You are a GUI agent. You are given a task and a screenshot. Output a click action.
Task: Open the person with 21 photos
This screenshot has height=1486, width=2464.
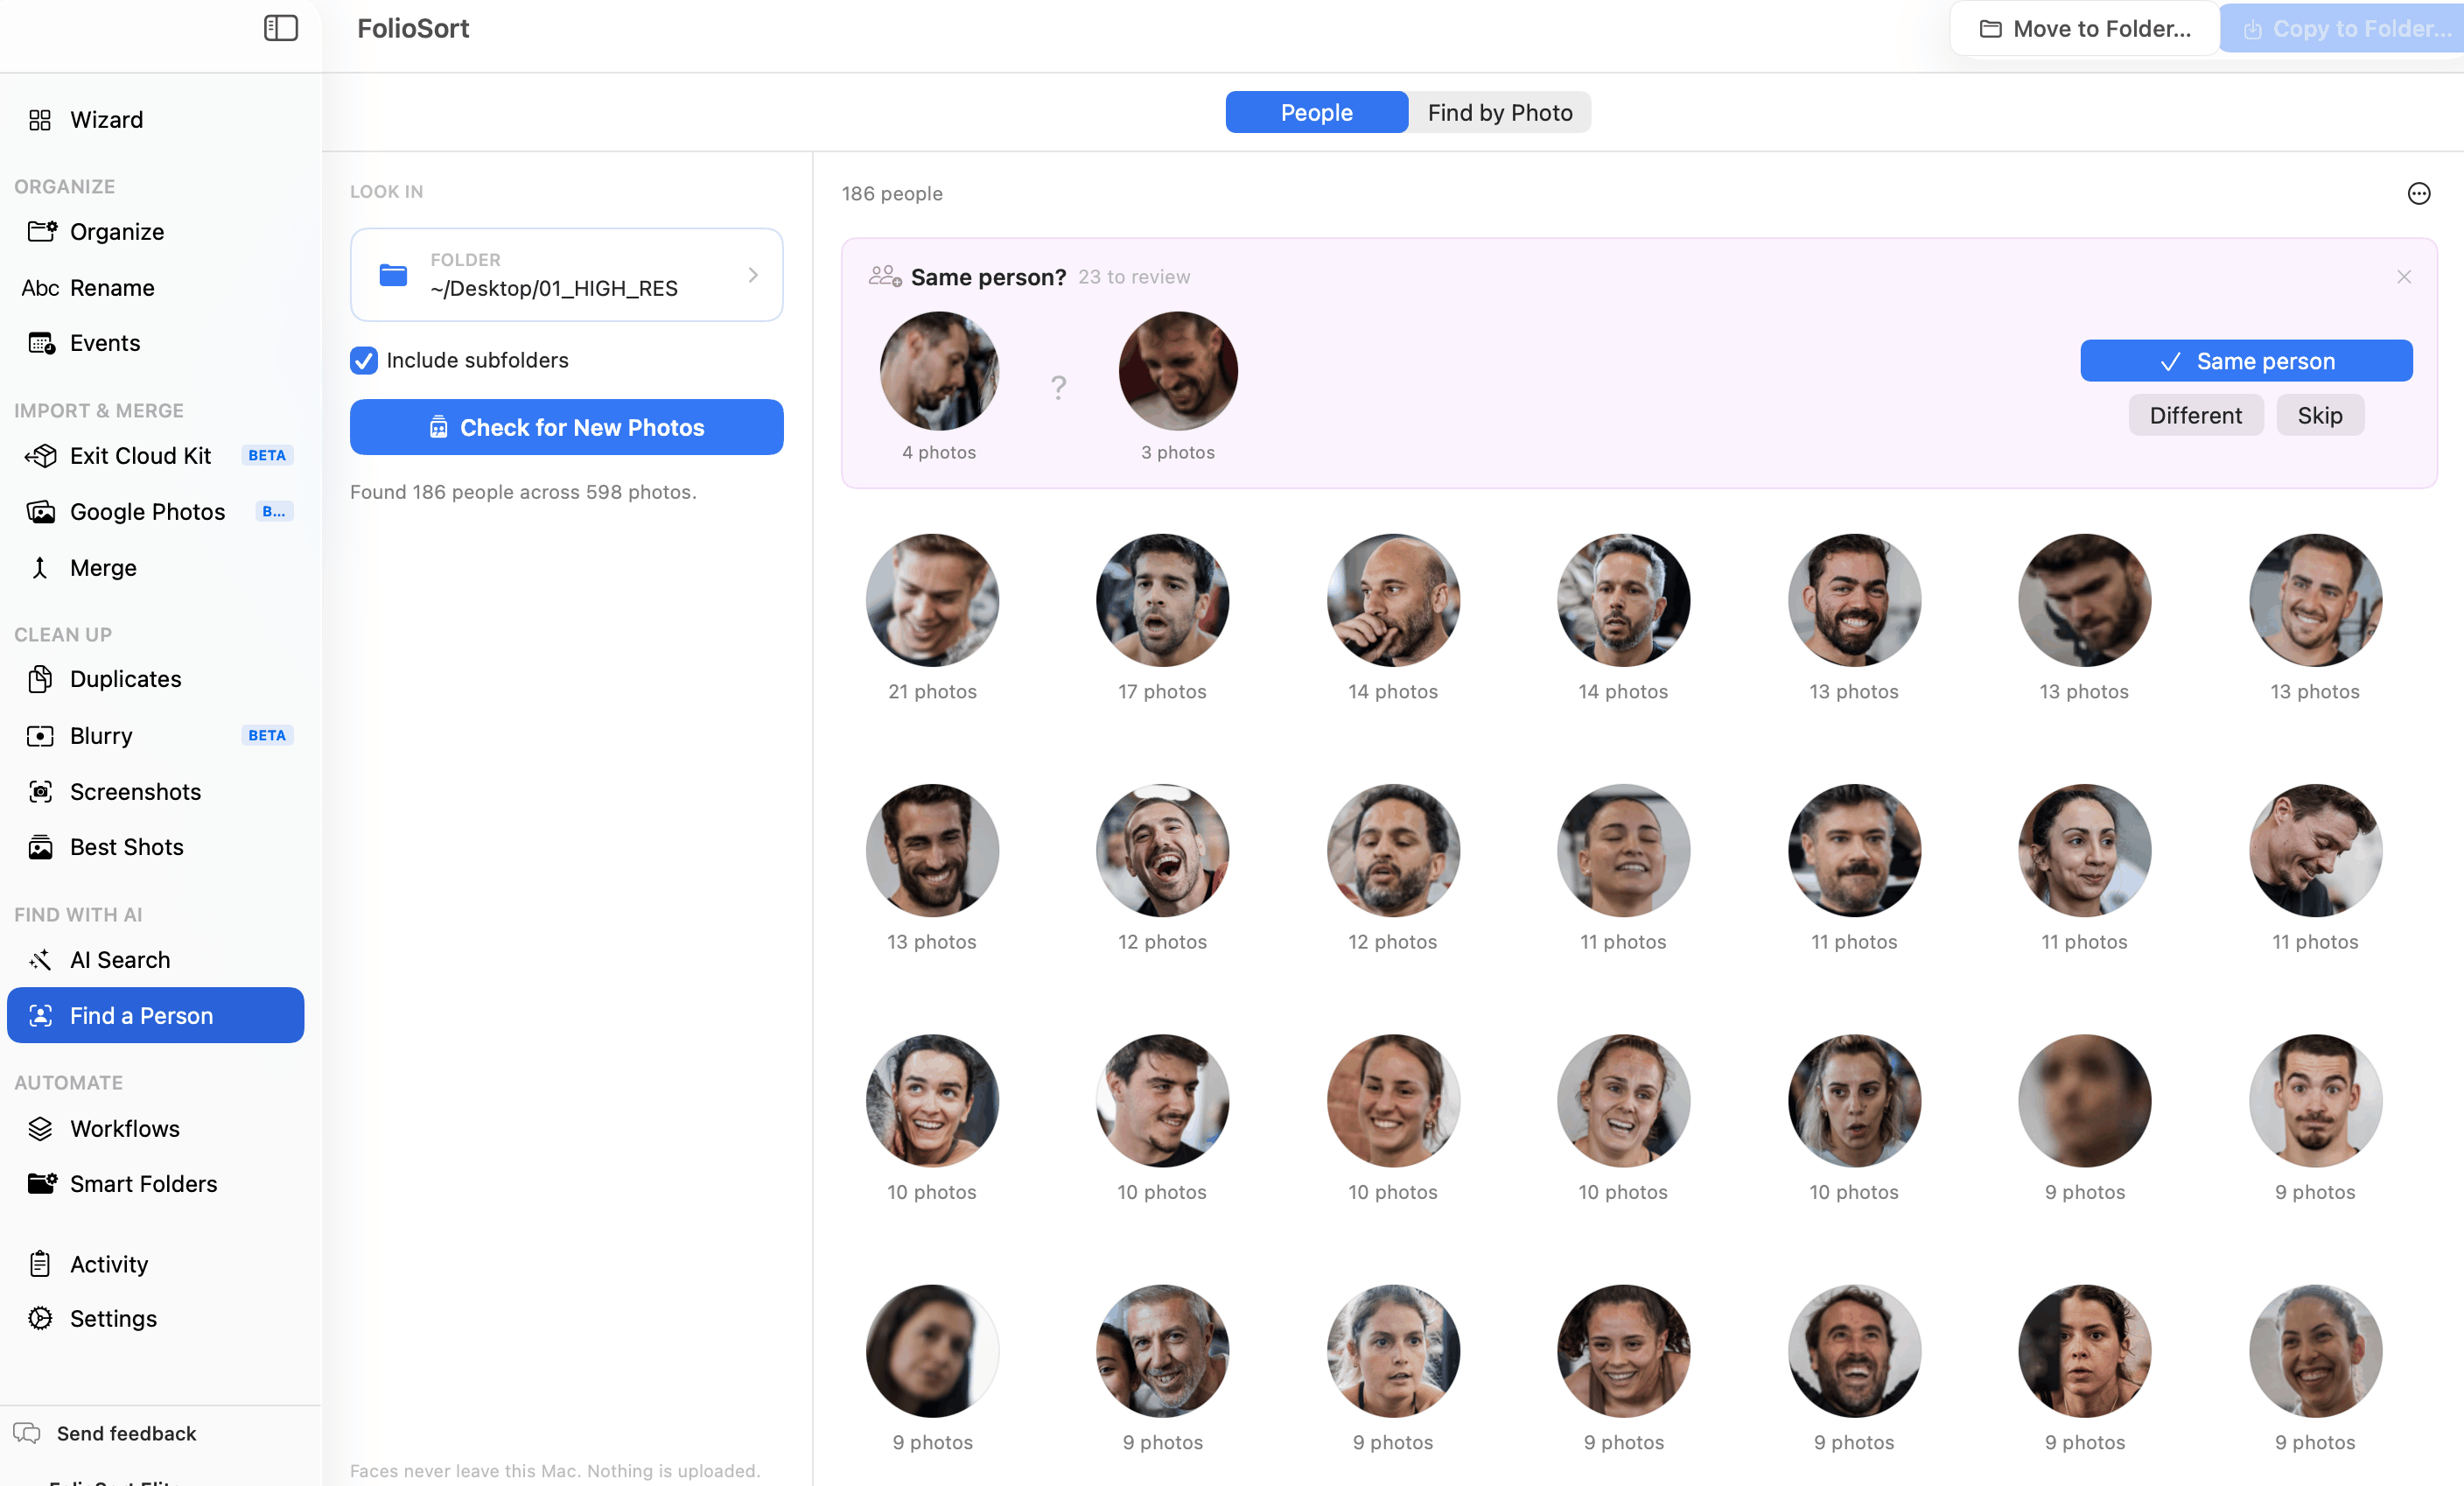coord(932,600)
